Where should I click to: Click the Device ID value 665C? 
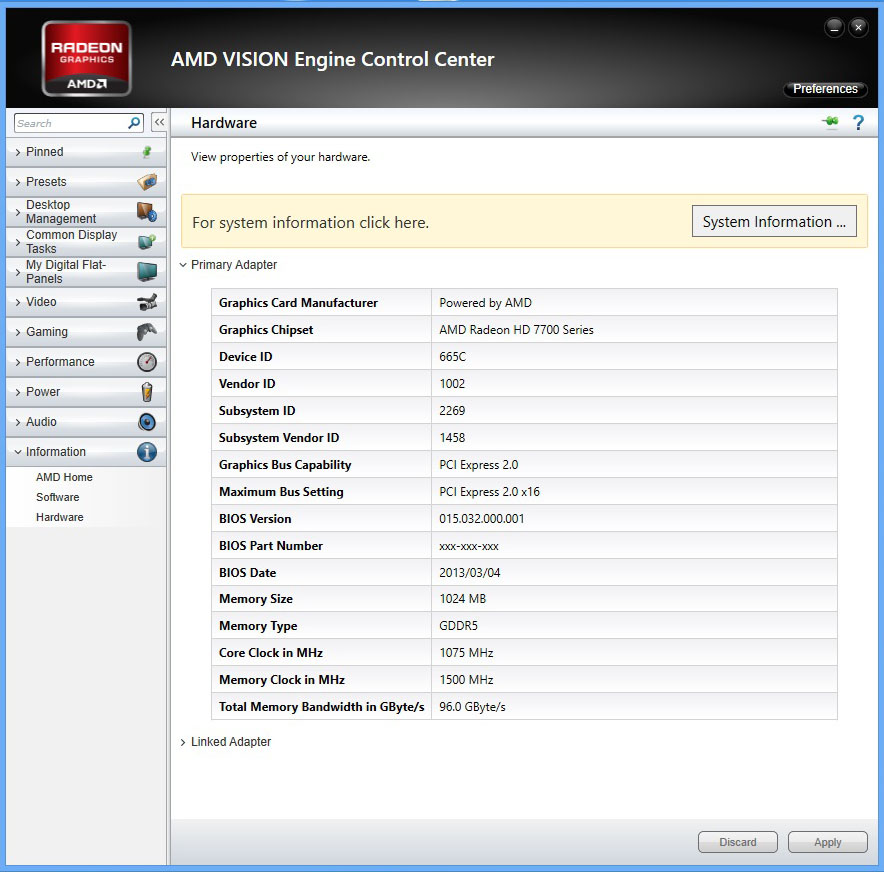click(x=452, y=357)
